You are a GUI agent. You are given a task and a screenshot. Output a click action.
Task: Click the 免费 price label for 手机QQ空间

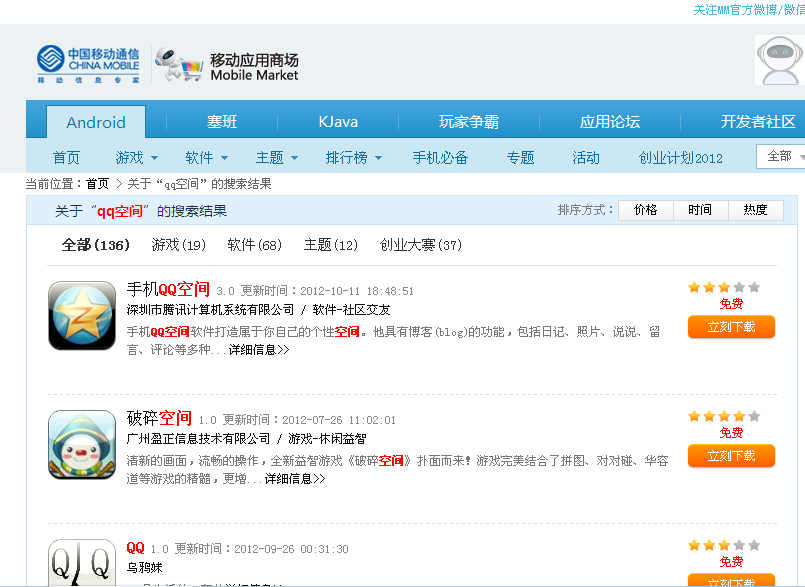(x=731, y=304)
